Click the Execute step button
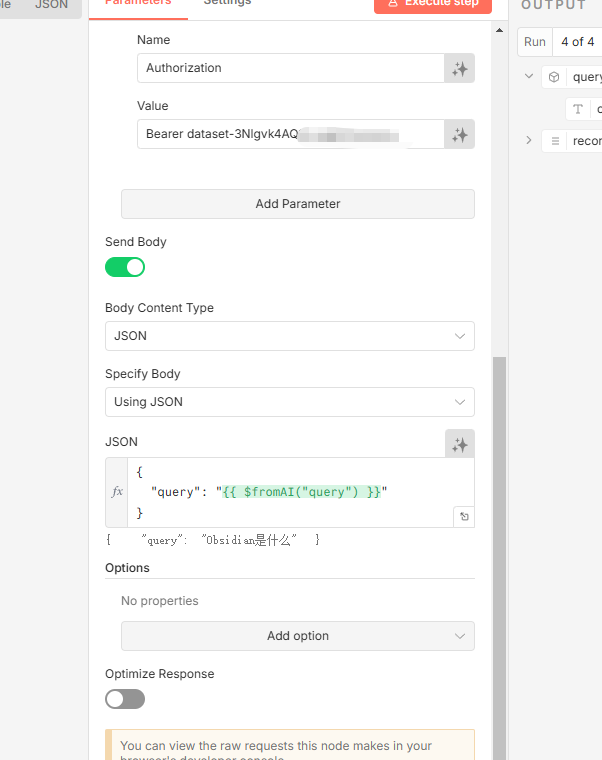 (433, 4)
